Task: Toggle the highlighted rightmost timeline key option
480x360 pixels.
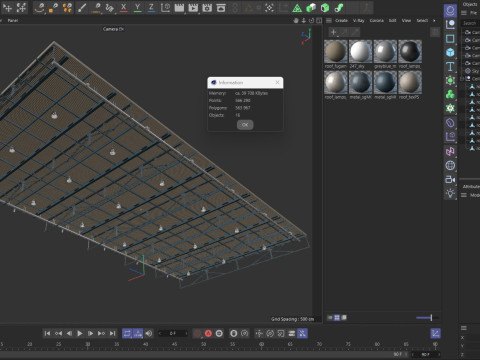Action: click(302, 333)
